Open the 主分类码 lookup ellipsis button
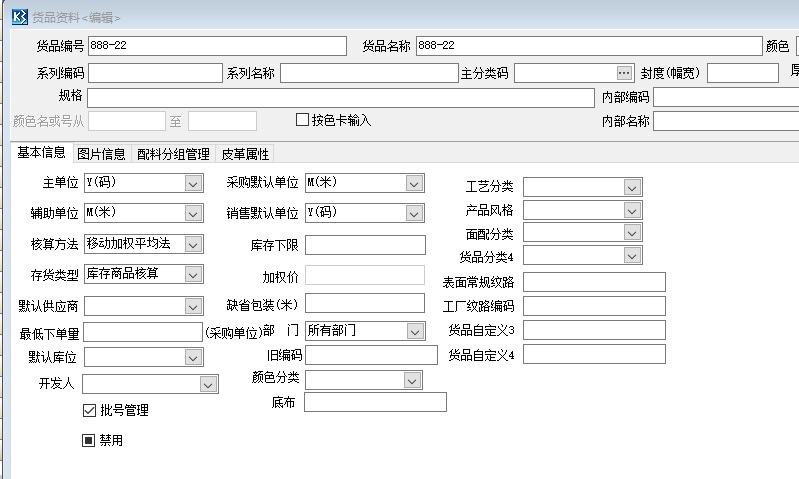The width and height of the screenshot is (799, 479). (x=624, y=73)
